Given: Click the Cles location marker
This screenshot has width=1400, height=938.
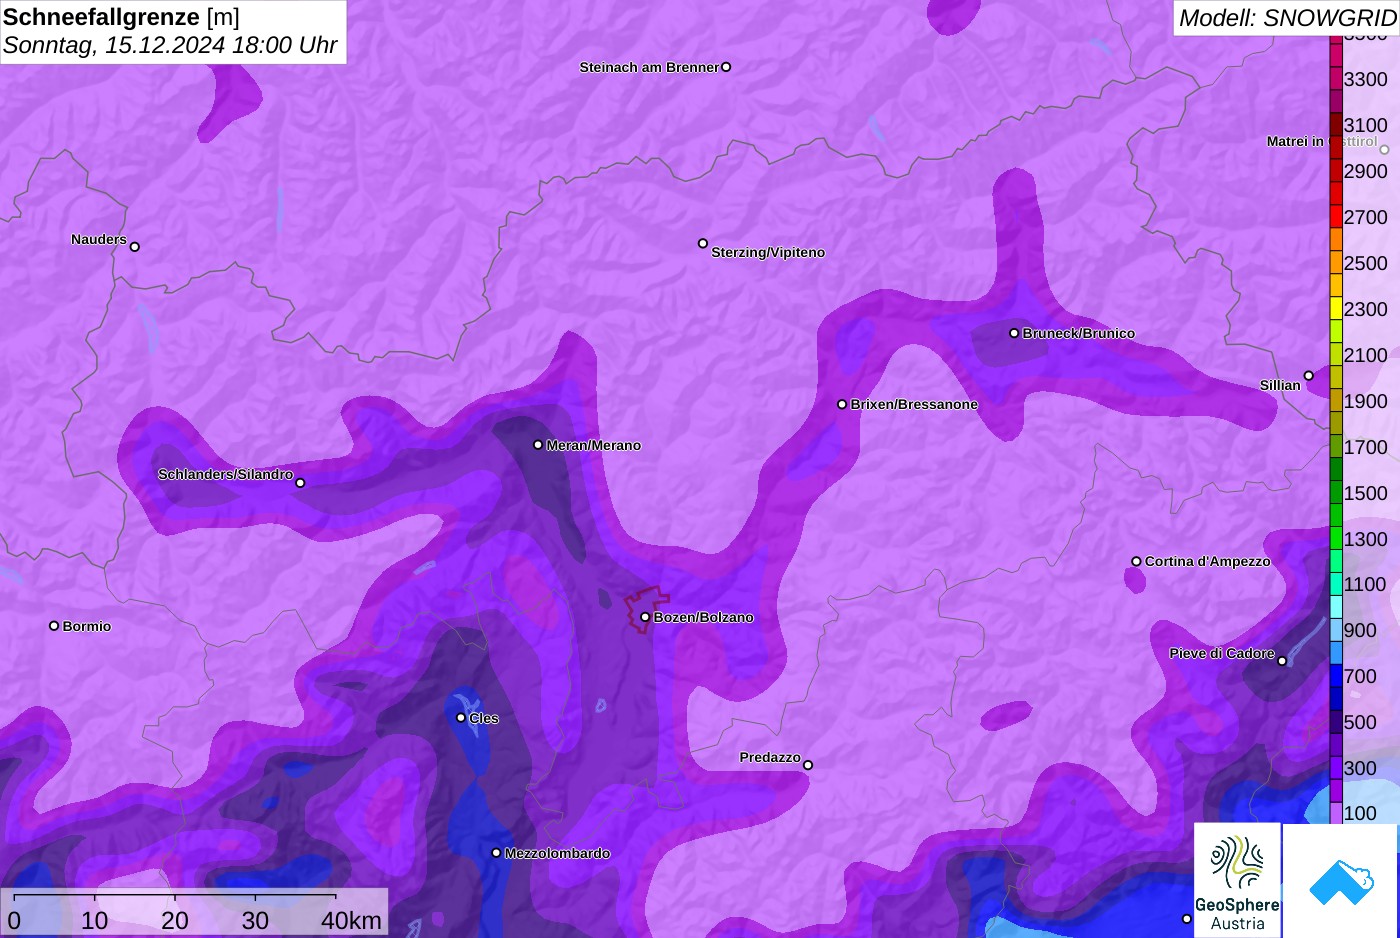Looking at the screenshot, I should [461, 717].
